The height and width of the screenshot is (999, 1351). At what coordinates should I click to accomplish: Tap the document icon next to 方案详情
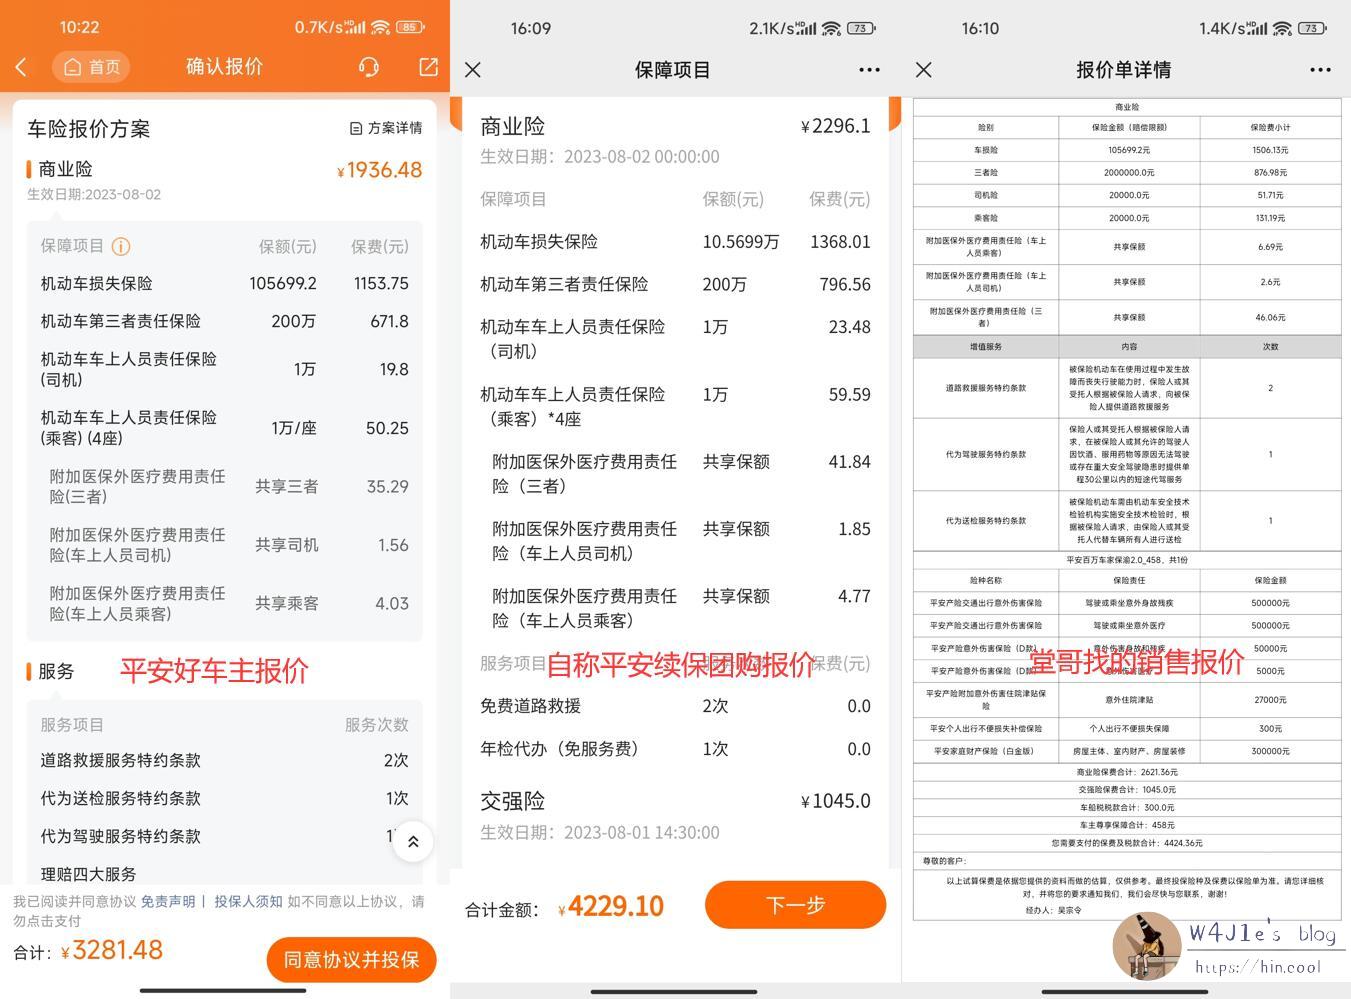click(357, 127)
